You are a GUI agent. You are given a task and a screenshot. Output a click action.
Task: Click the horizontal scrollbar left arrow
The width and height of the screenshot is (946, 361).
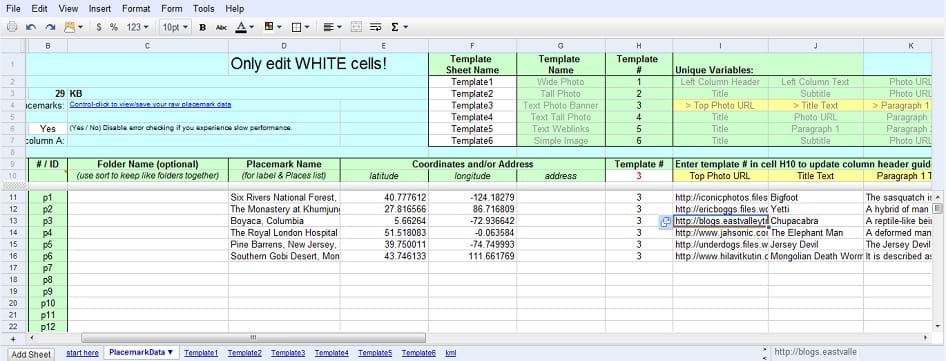31,338
